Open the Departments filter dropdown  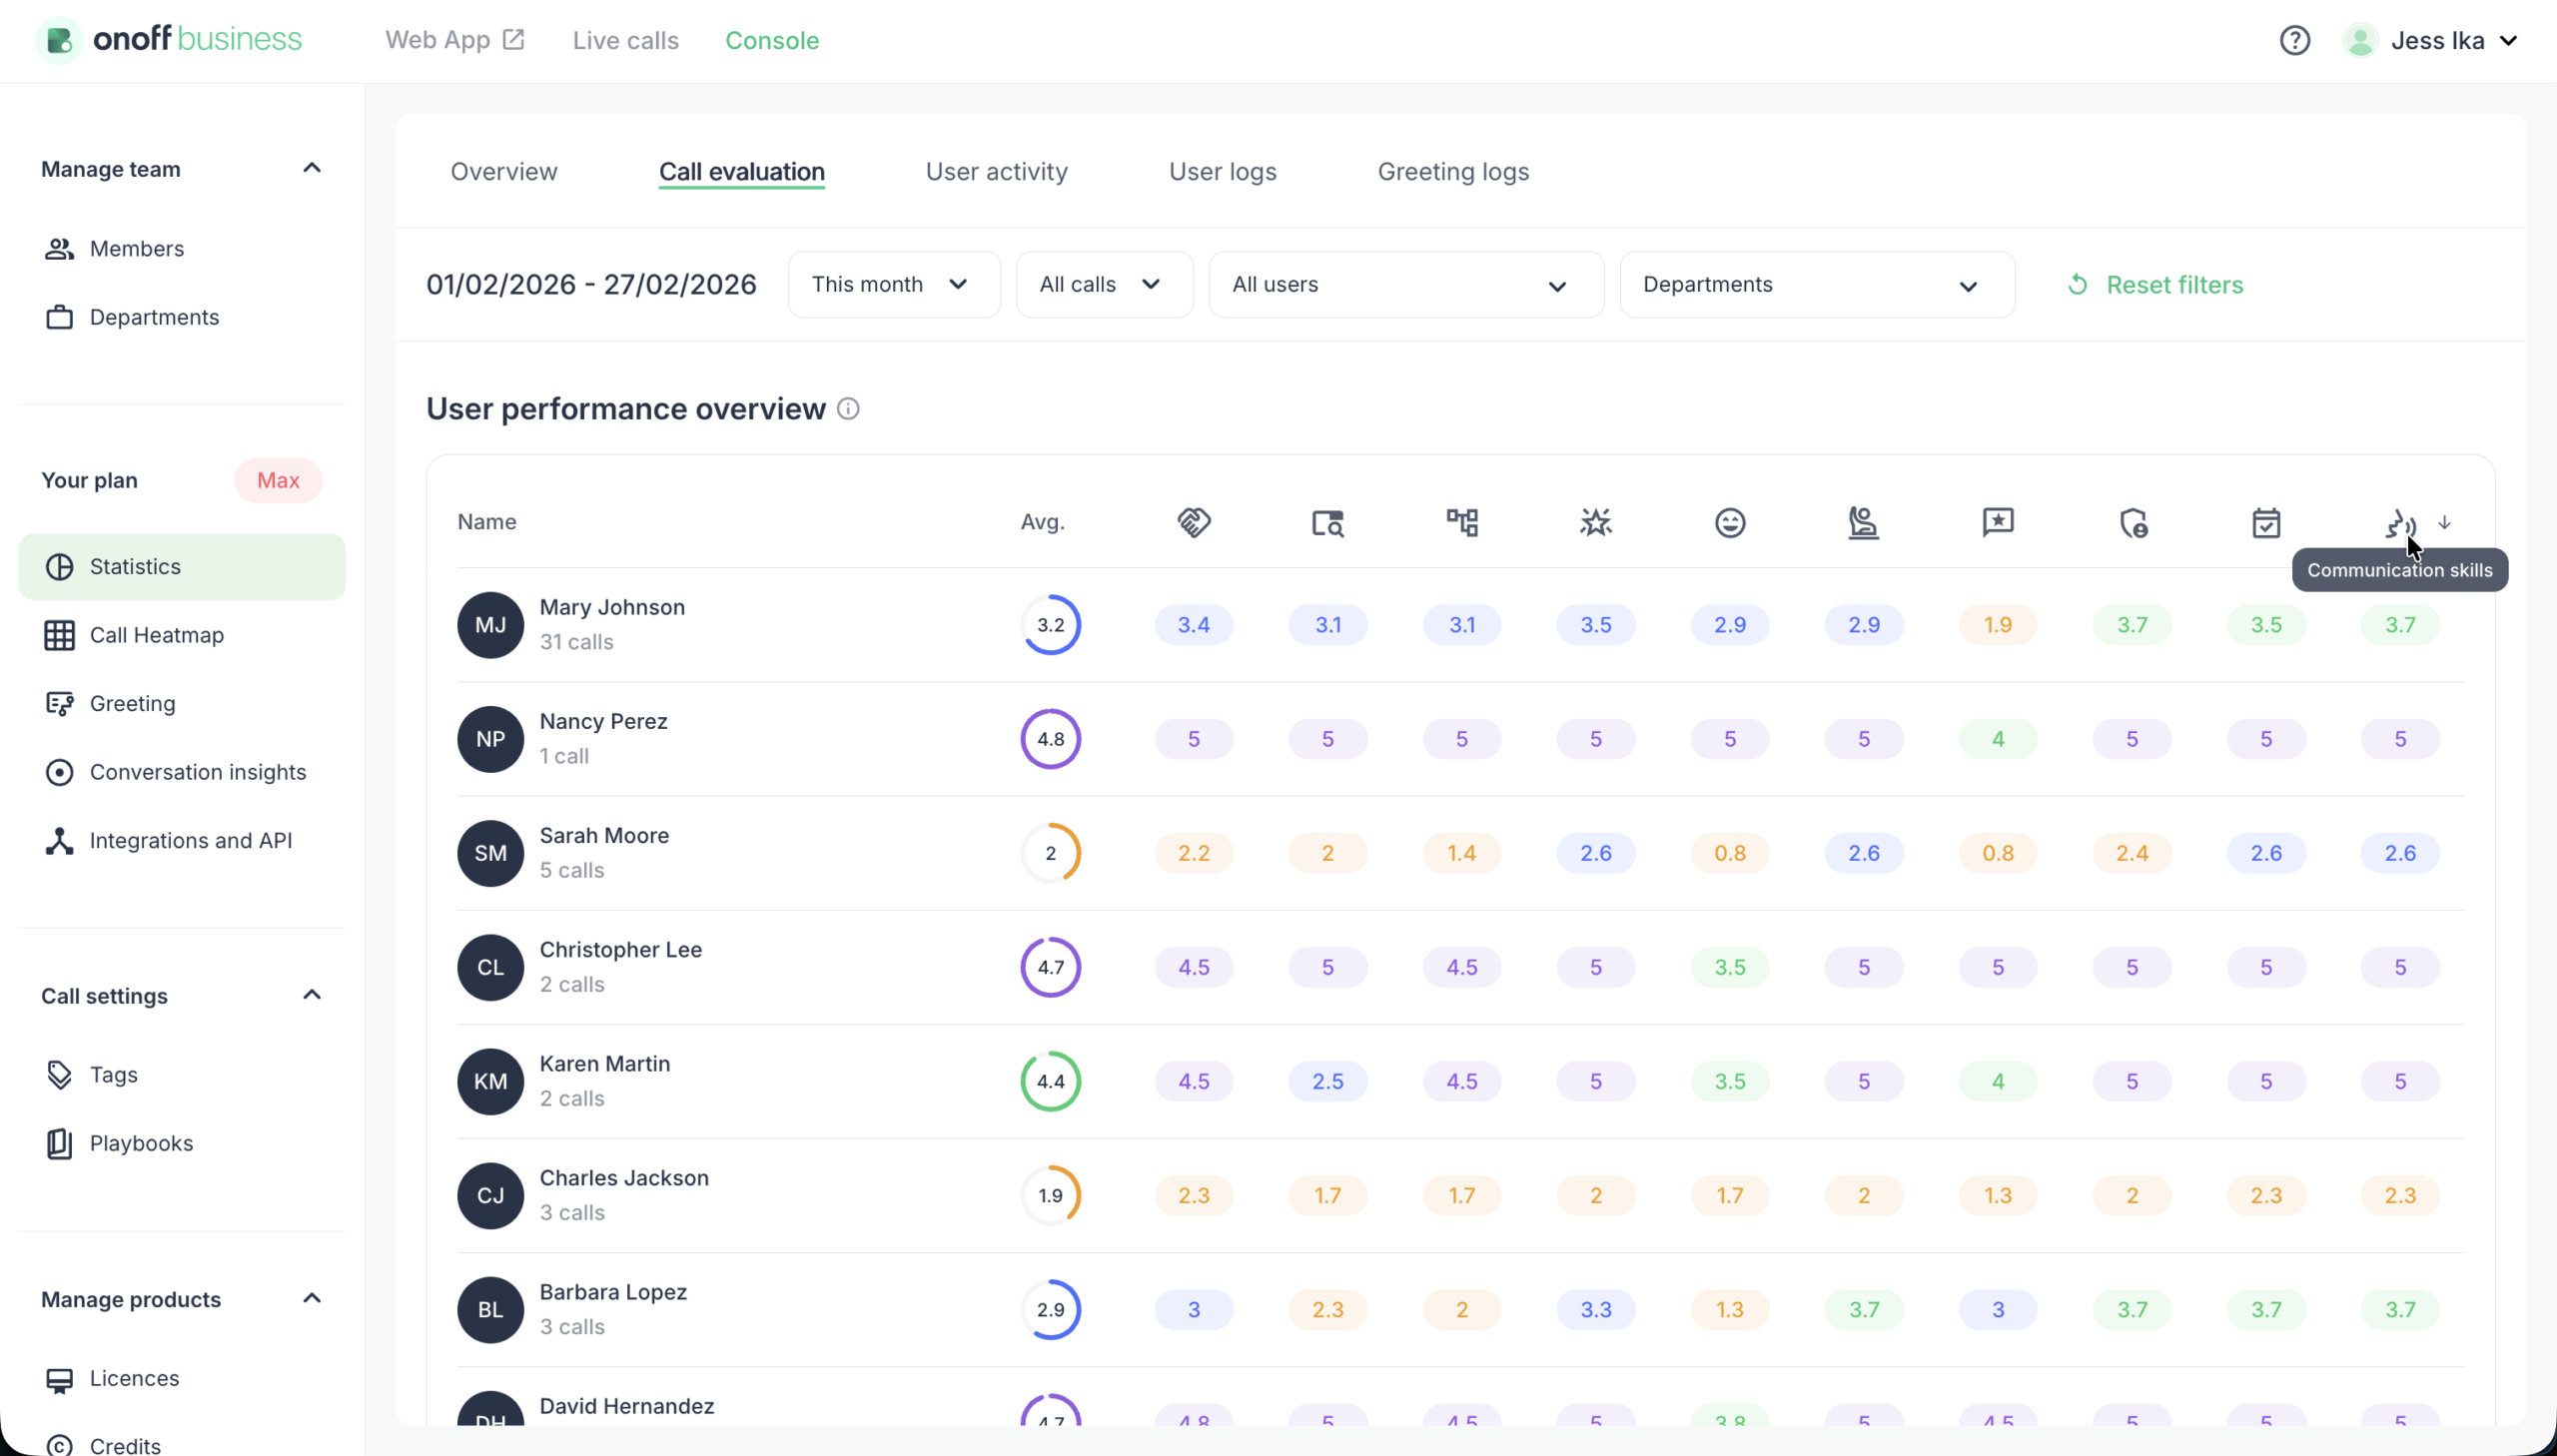point(1815,284)
